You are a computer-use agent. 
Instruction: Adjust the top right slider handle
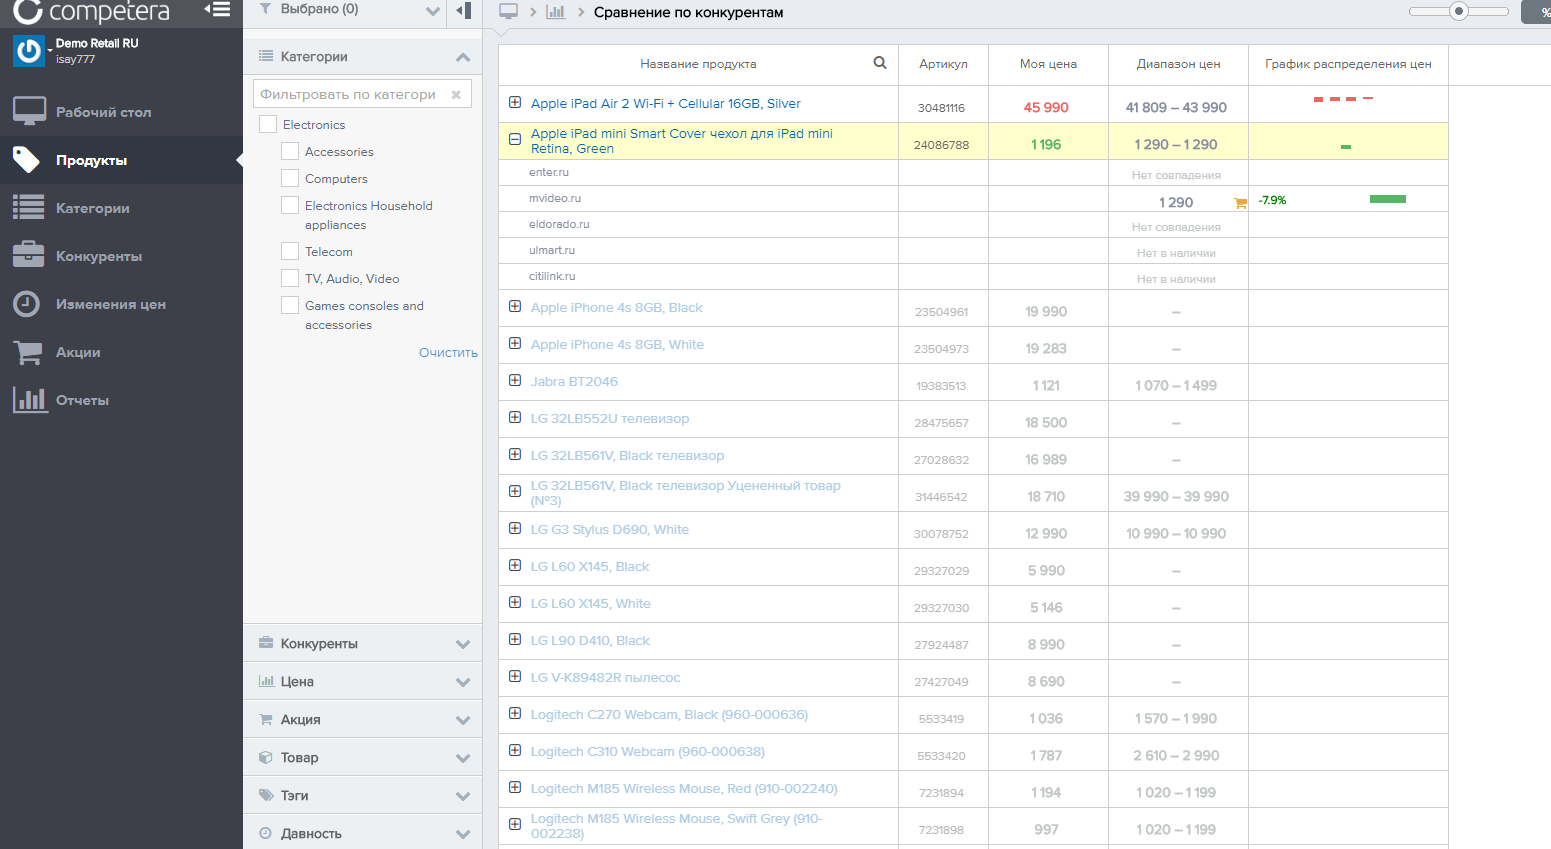(x=1459, y=11)
